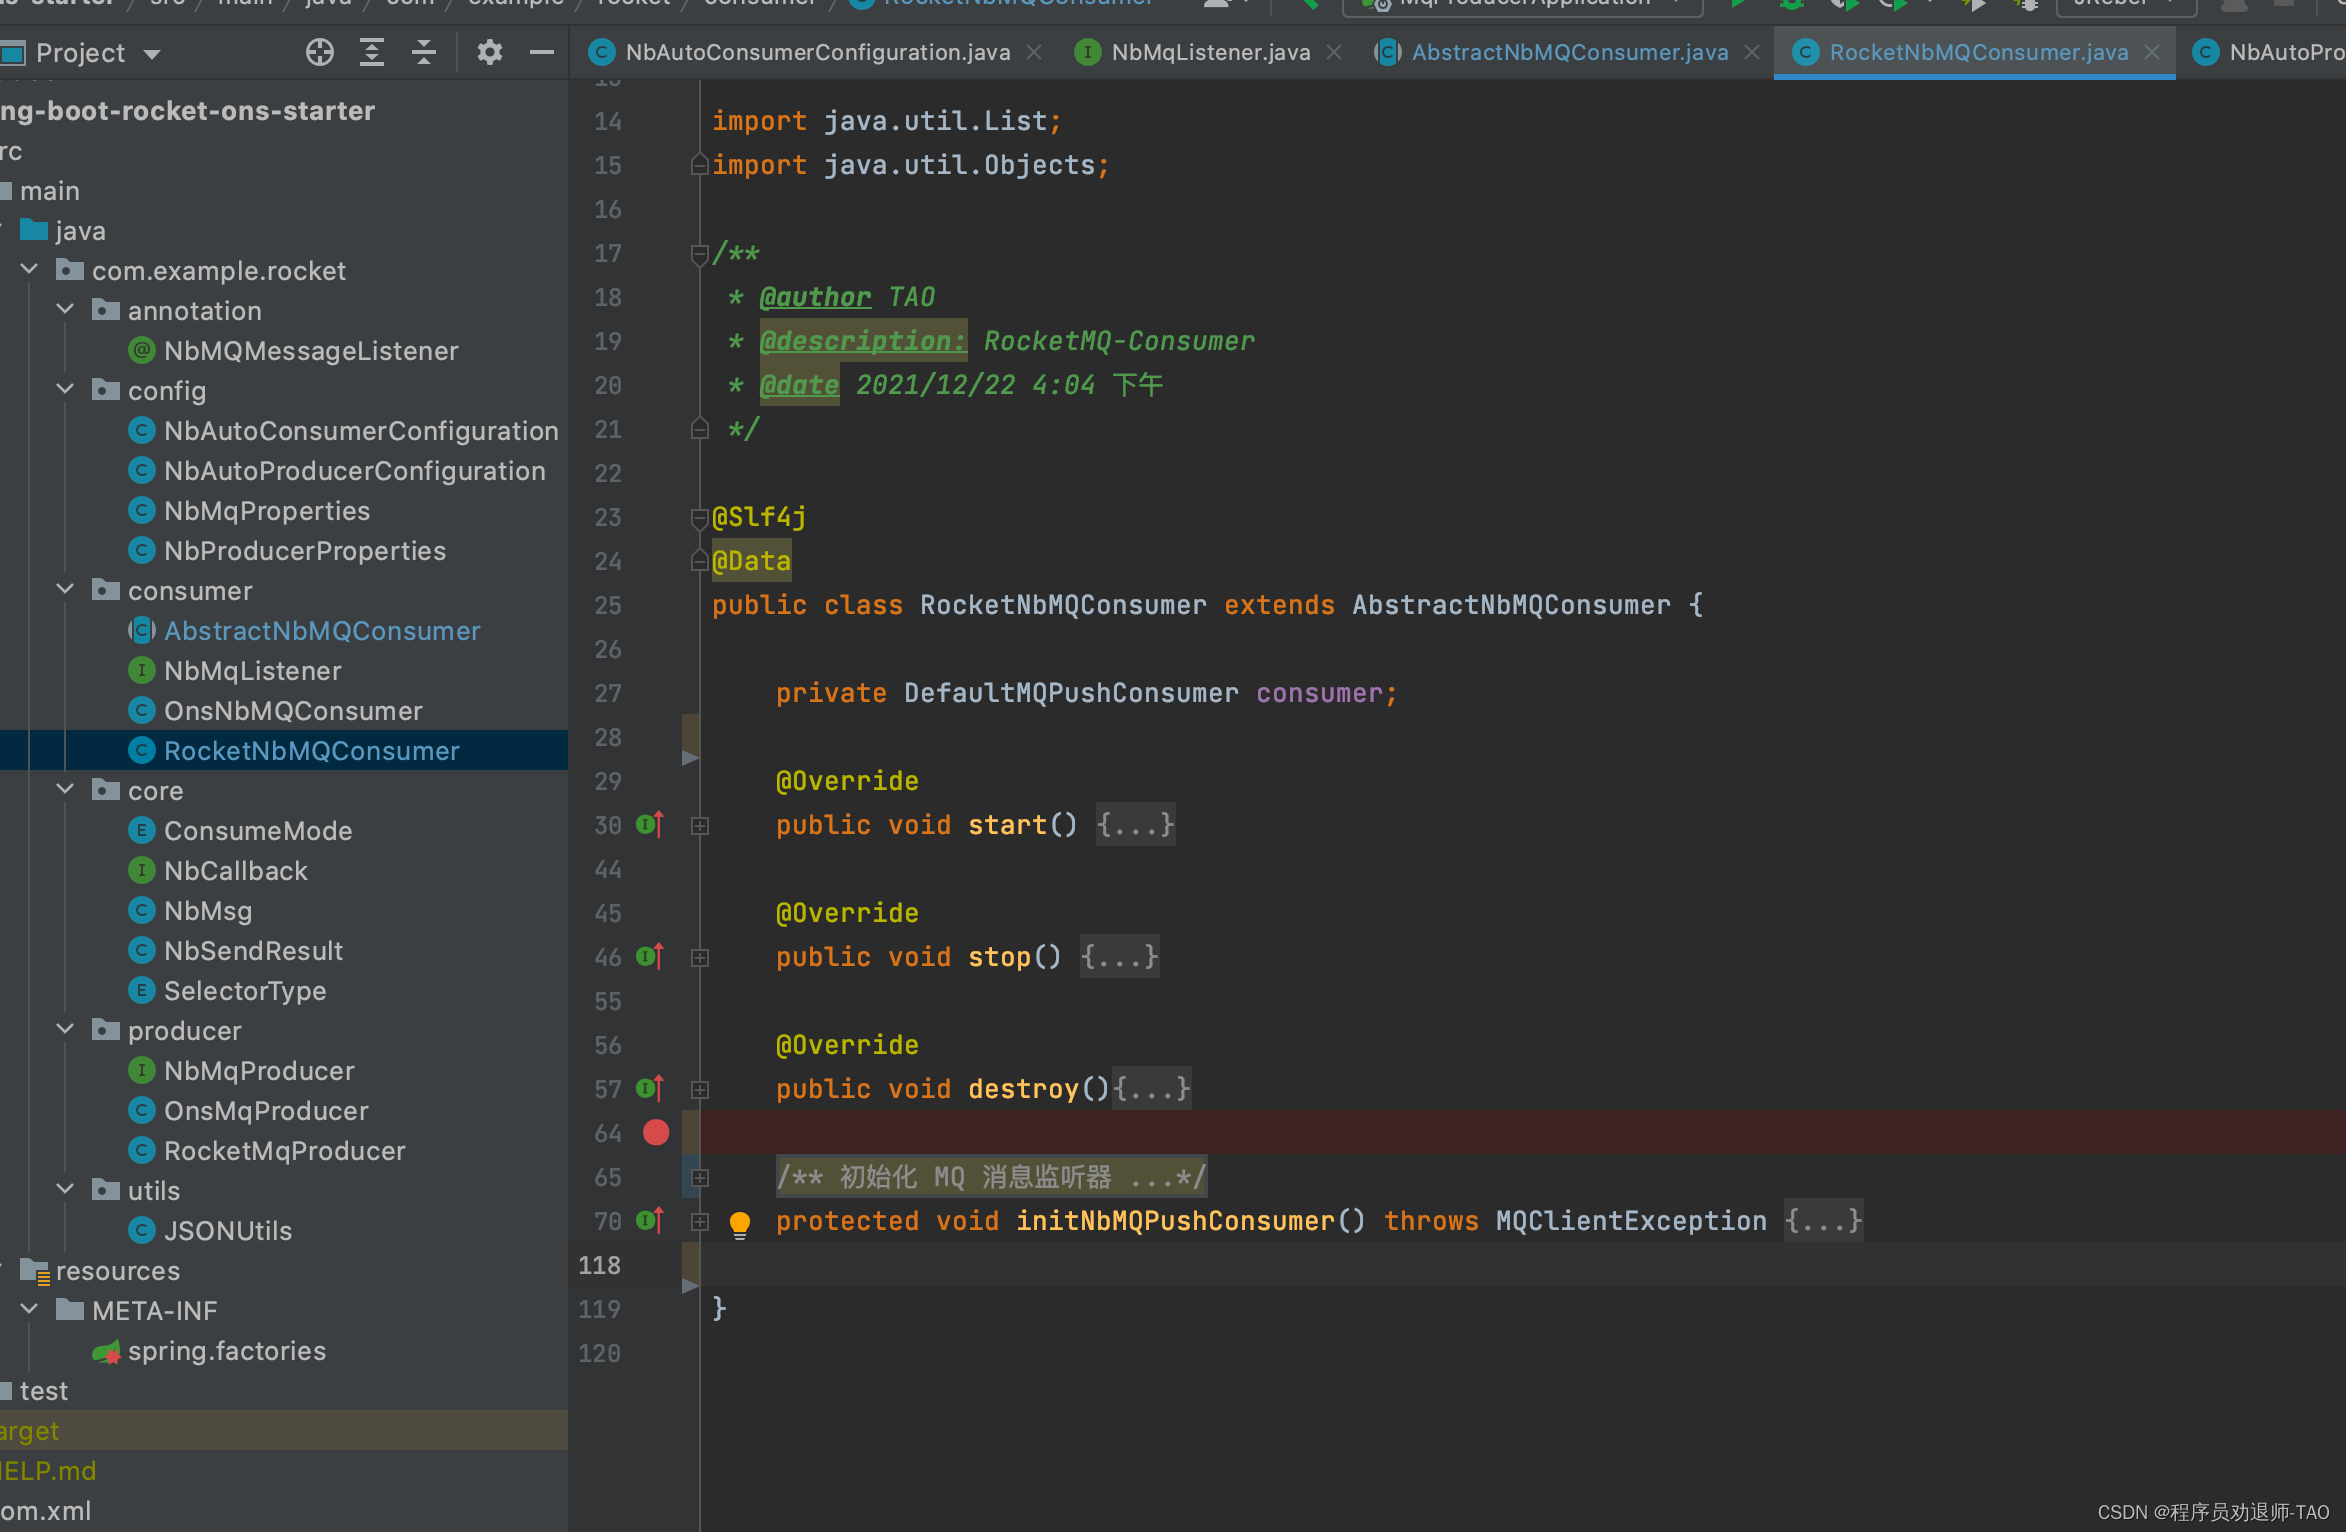
Task: Expand folded start() method body
Action: click(x=1135, y=825)
